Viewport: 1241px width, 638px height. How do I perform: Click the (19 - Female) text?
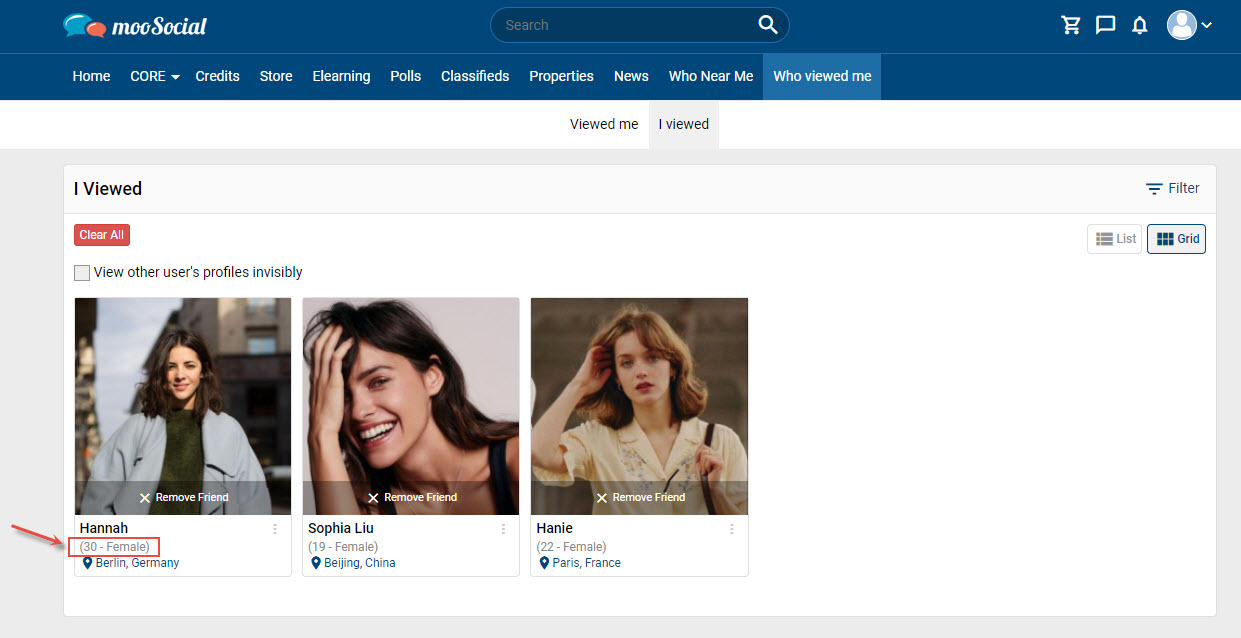point(343,547)
